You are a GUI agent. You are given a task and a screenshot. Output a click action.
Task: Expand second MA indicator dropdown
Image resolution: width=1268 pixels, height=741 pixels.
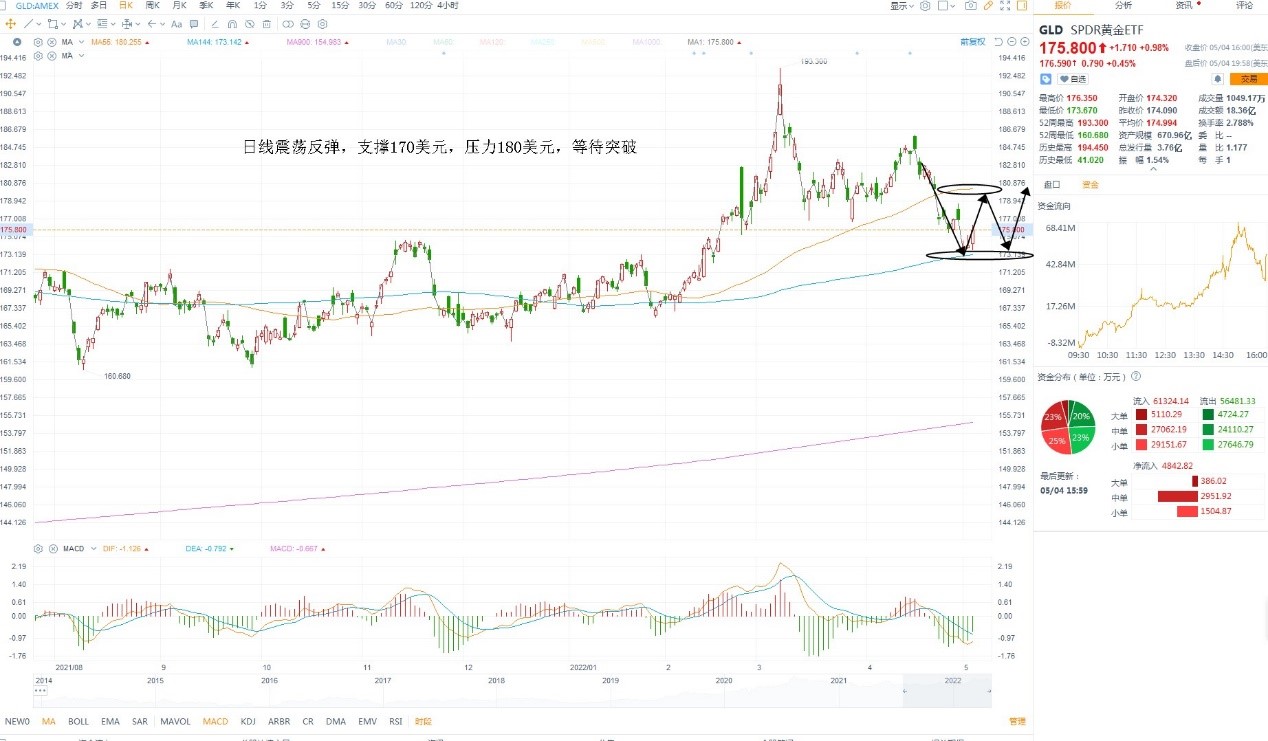click(x=81, y=56)
